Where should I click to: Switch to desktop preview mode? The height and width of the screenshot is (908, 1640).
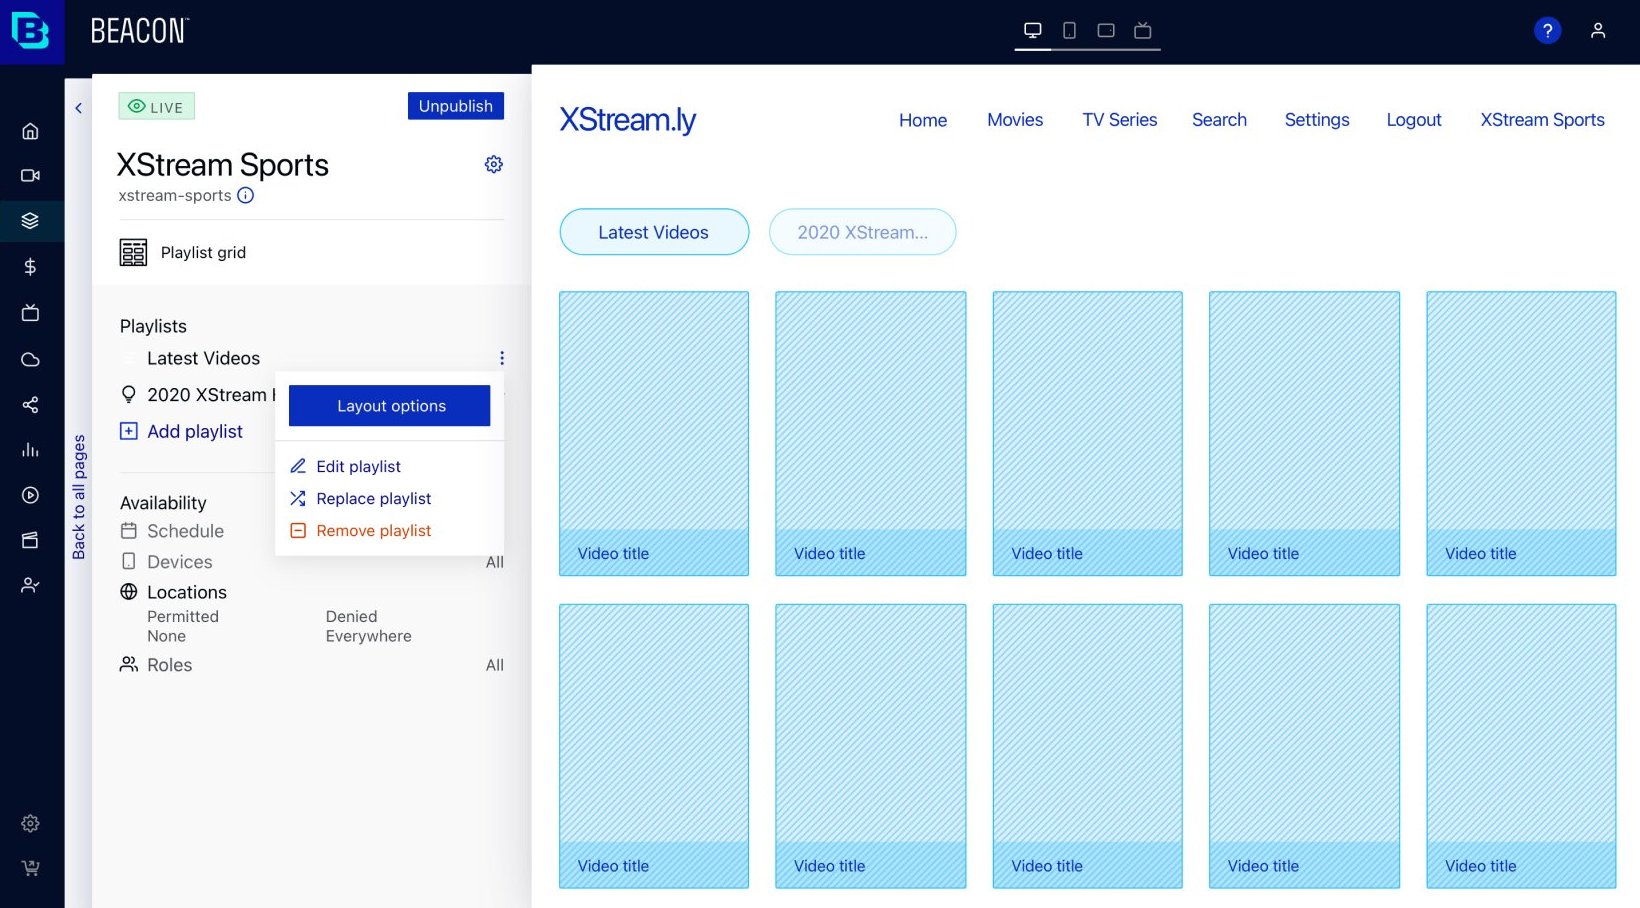coord(1033,30)
